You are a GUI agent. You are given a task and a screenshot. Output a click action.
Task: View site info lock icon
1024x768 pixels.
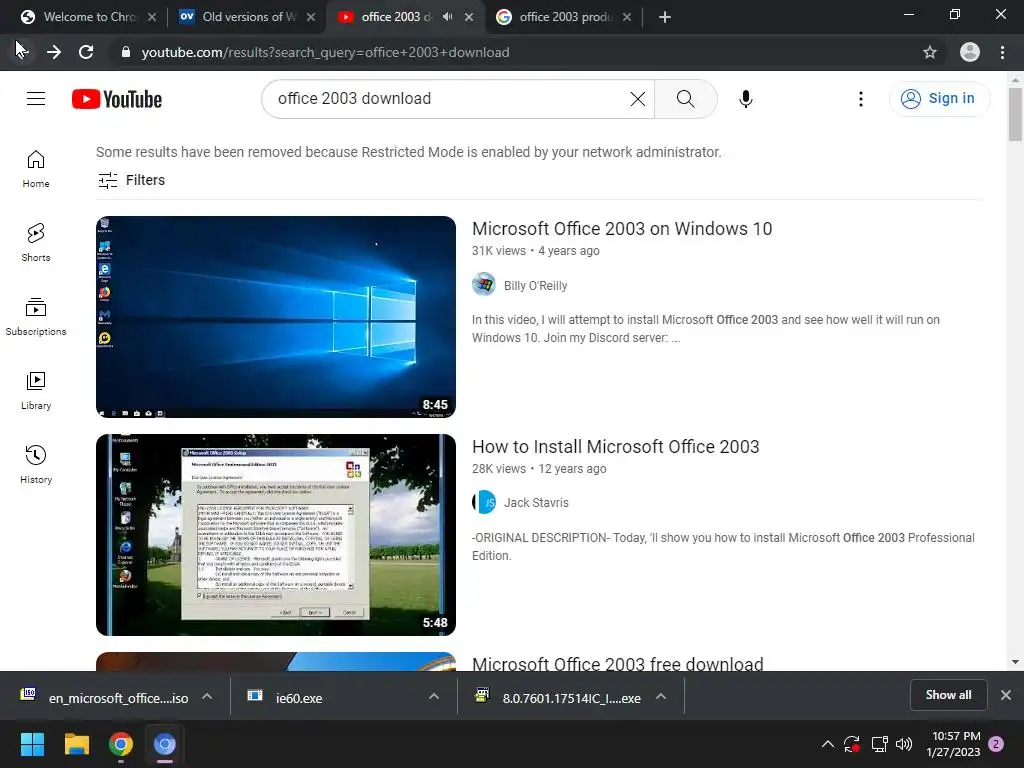point(125,52)
